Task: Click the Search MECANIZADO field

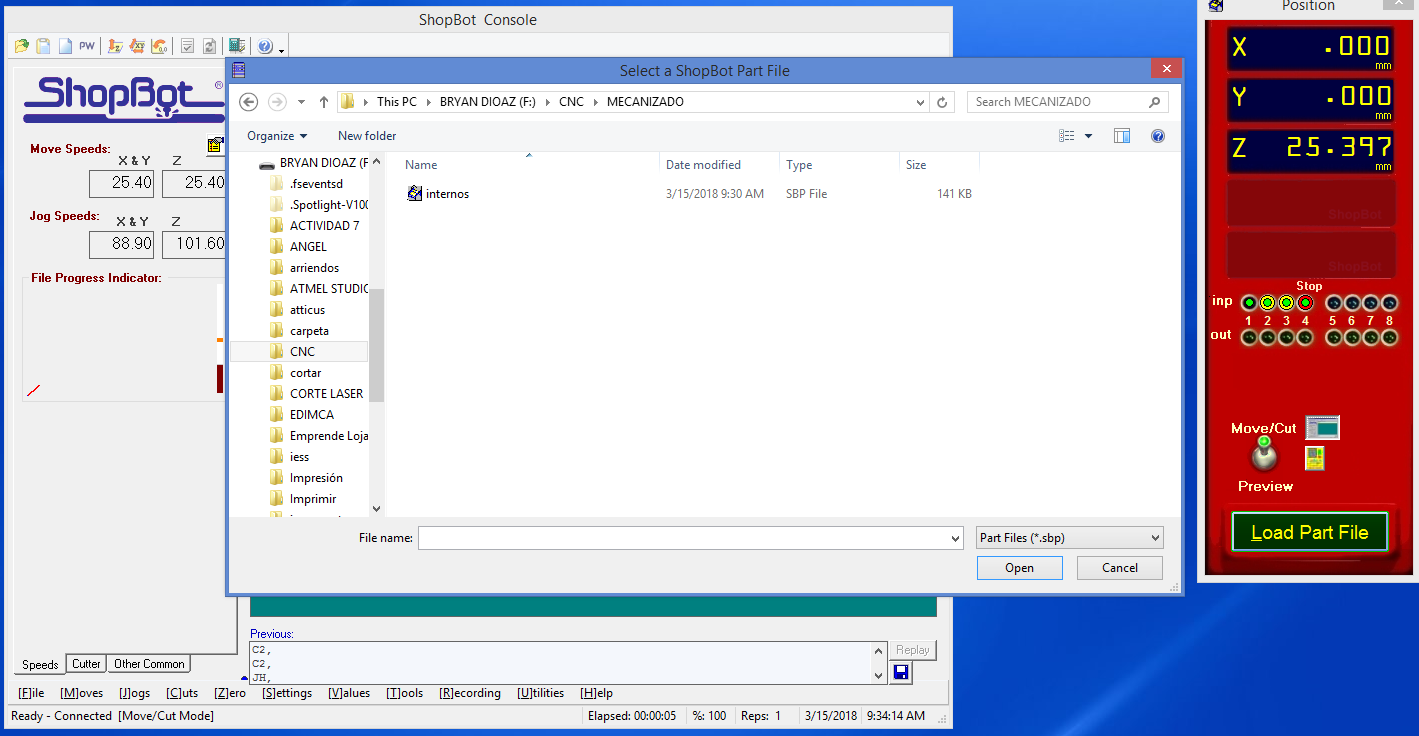Action: pos(1066,102)
